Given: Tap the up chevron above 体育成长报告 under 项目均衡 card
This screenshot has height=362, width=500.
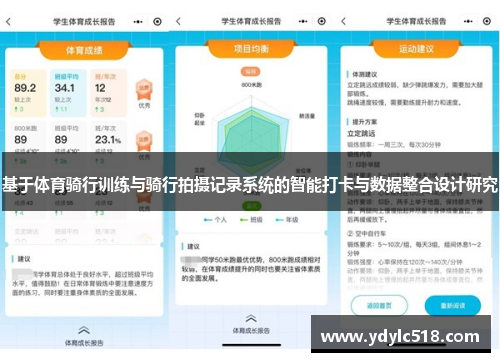Looking at the screenshot, I should coord(251,318).
